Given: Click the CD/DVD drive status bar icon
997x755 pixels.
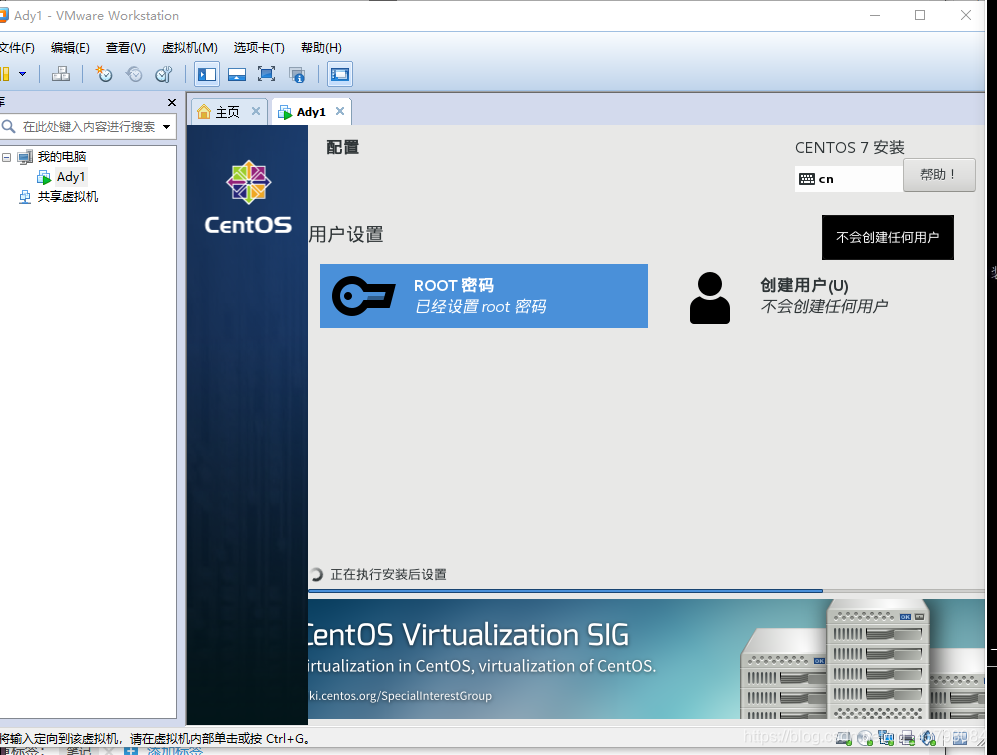Looking at the screenshot, I should (865, 738).
